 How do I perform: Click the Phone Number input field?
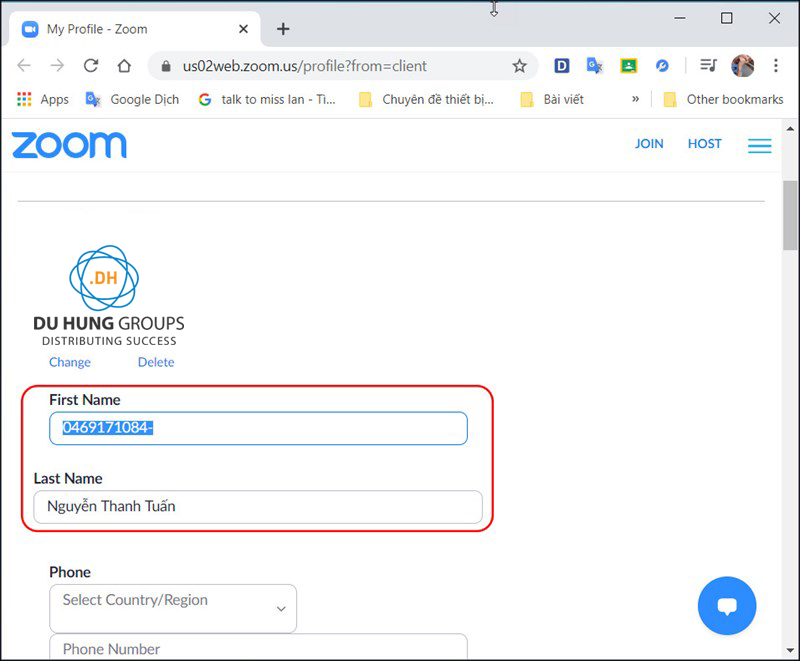258,648
